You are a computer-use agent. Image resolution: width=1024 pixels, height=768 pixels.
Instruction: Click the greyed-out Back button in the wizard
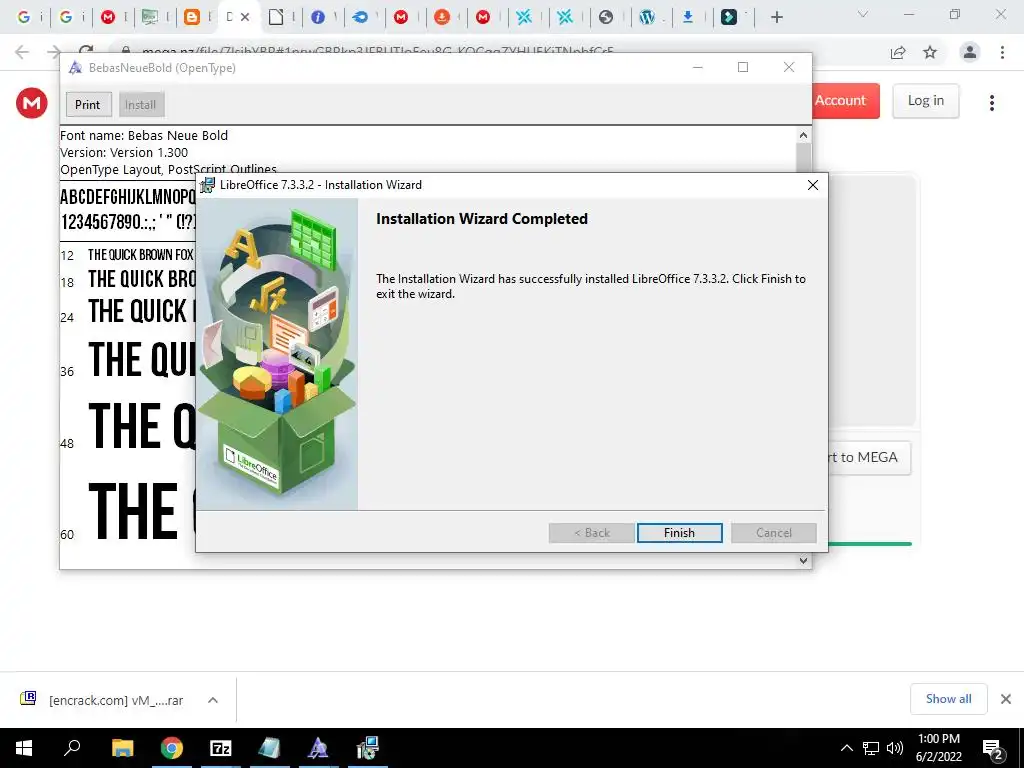tap(592, 533)
